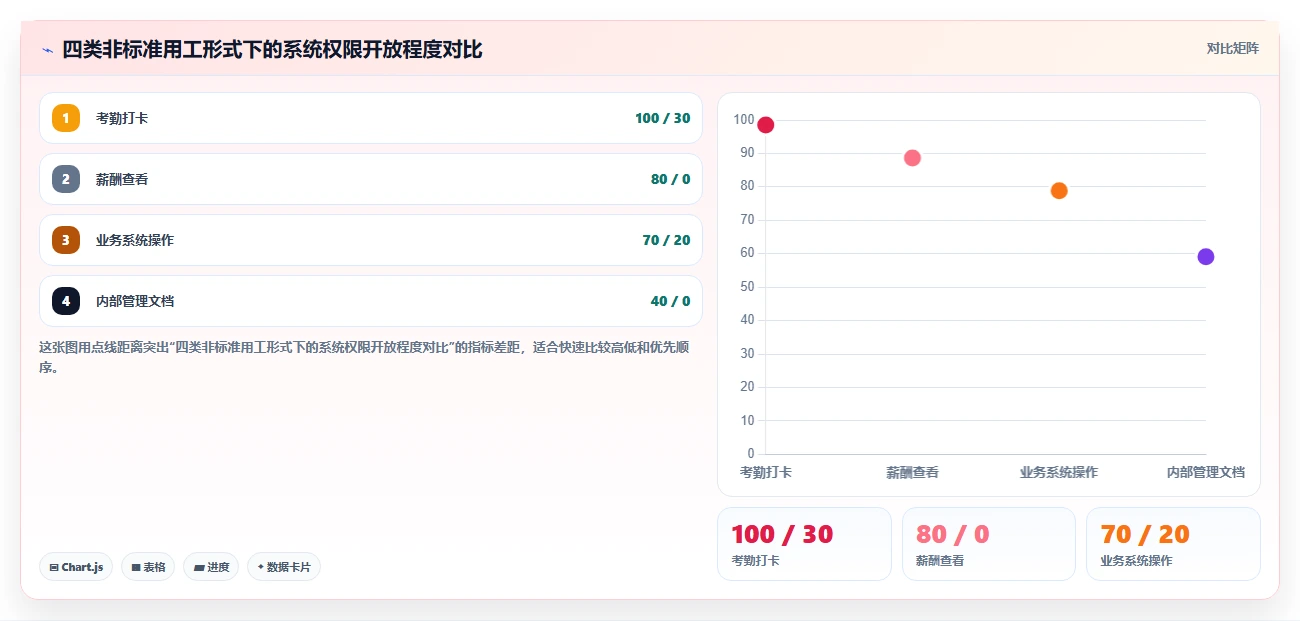This screenshot has width=1300, height=621.
Task: Click the 内部管理文档 x-axis label
Action: tap(1206, 472)
